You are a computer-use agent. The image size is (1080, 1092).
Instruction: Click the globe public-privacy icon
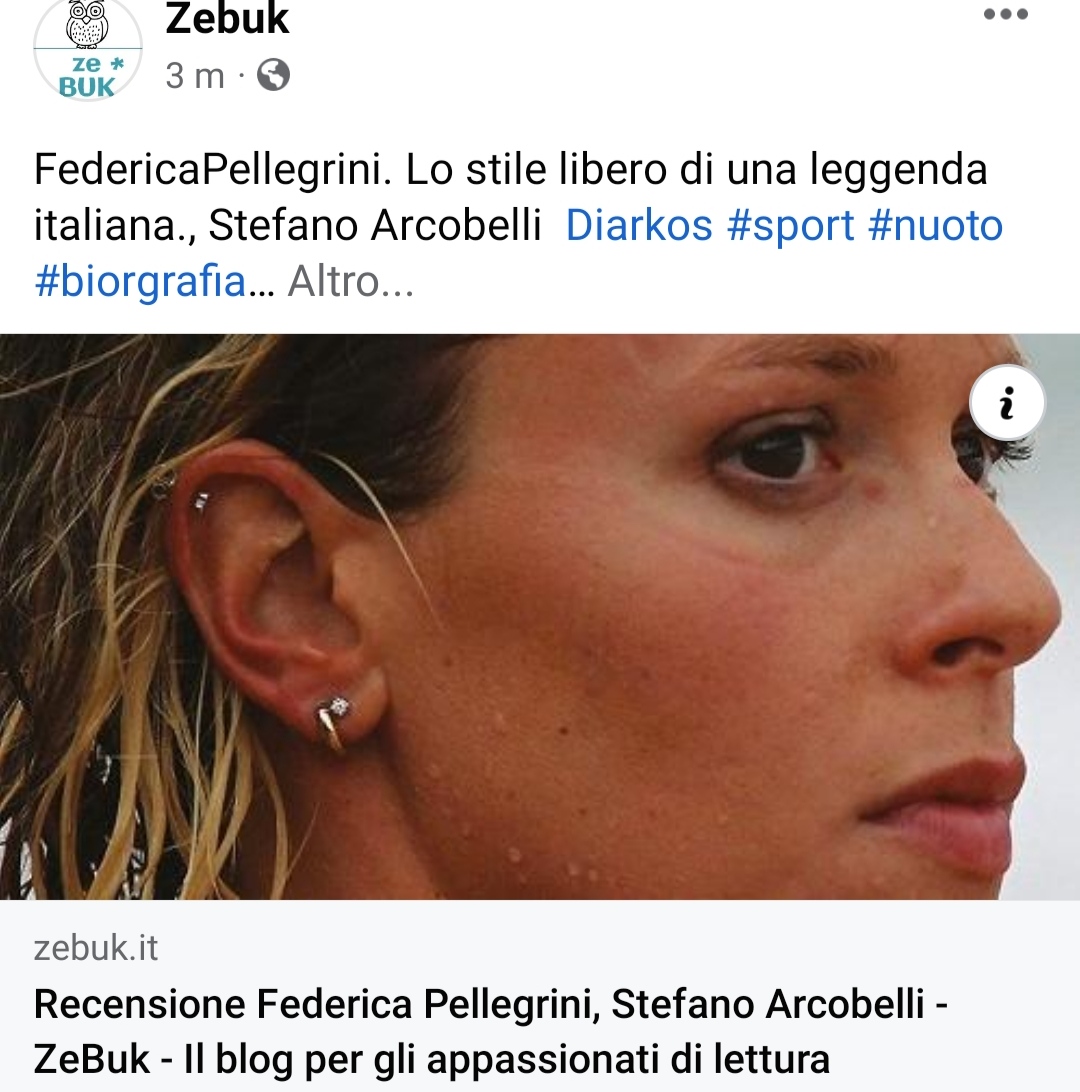274,75
